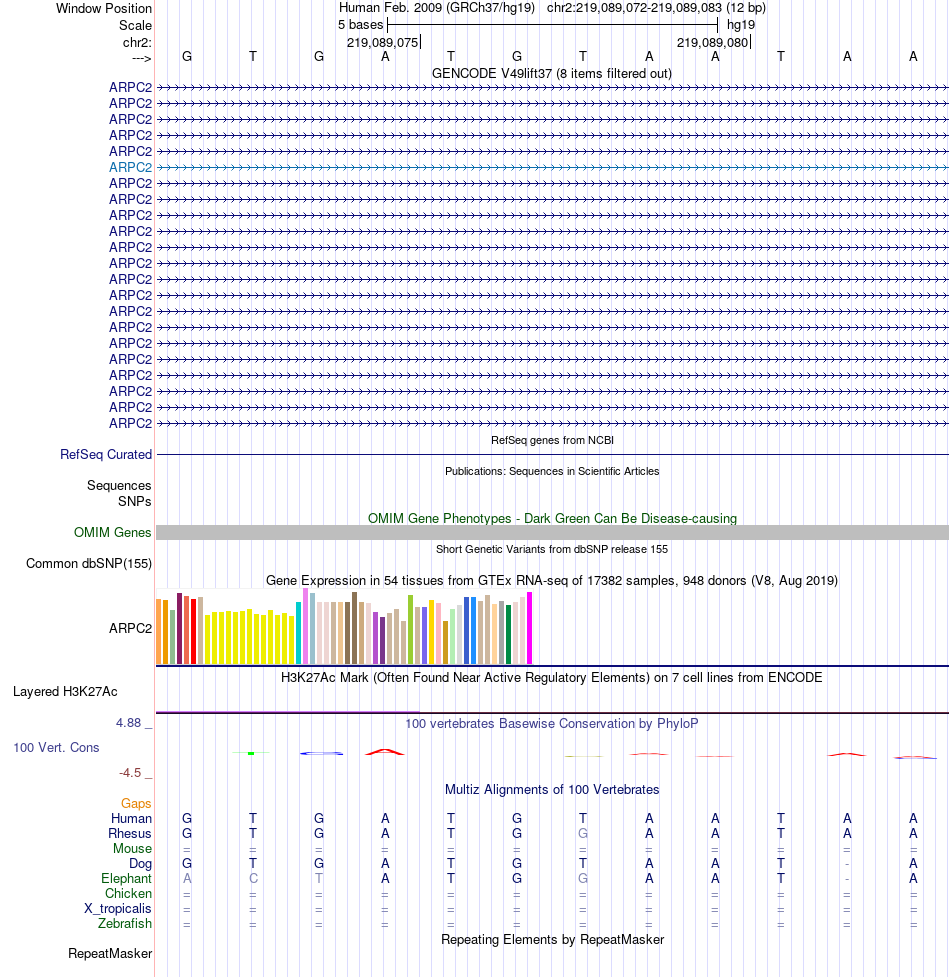Screen dimensions: 950x977
Task: Click the Layered H3K27Ac track label
Action: click(65, 691)
